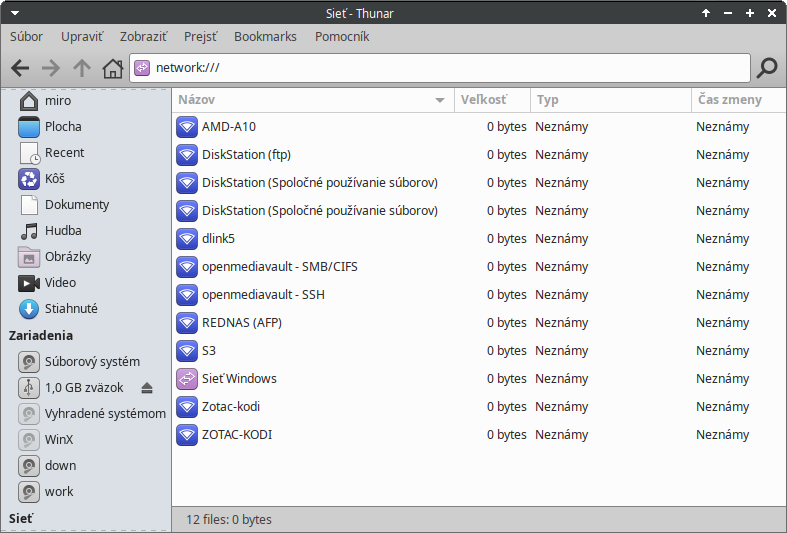Click the WinX drive icon

coord(29,440)
